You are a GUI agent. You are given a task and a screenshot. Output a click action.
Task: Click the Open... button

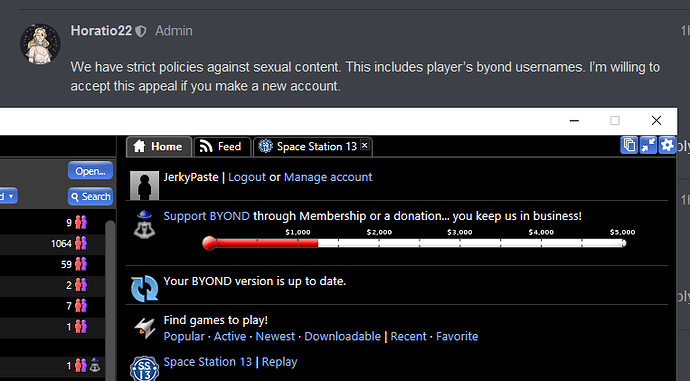click(x=90, y=171)
